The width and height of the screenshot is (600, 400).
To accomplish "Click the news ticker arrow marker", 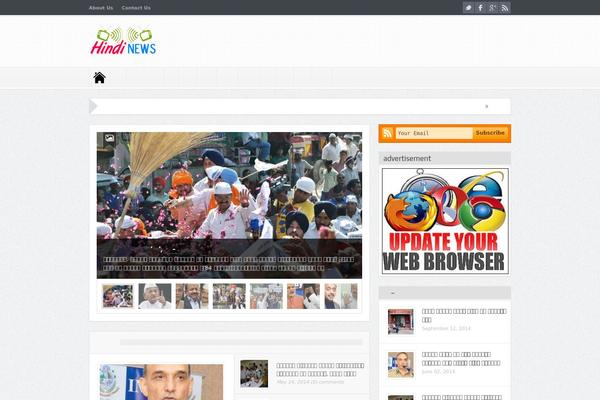I will (x=93, y=106).
